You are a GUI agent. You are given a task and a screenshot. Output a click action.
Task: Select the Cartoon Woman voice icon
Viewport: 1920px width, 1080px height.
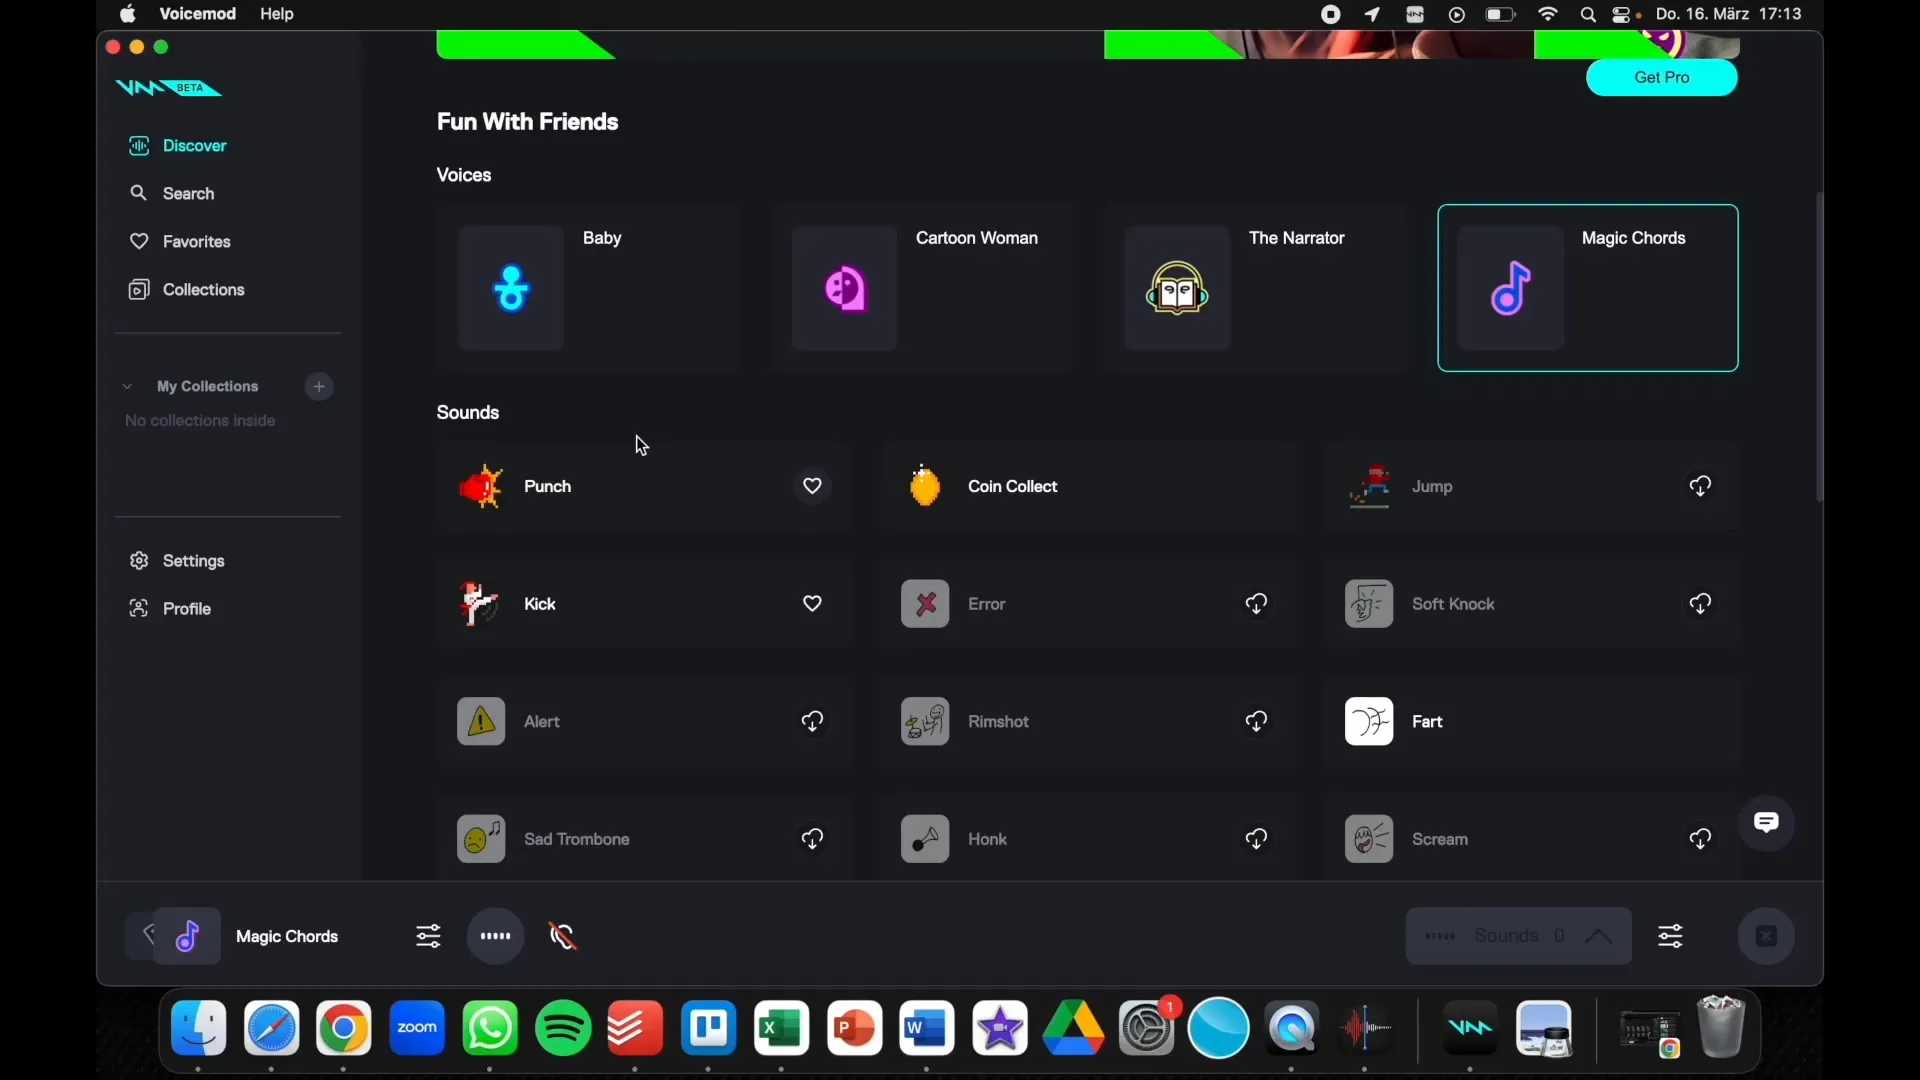(845, 289)
